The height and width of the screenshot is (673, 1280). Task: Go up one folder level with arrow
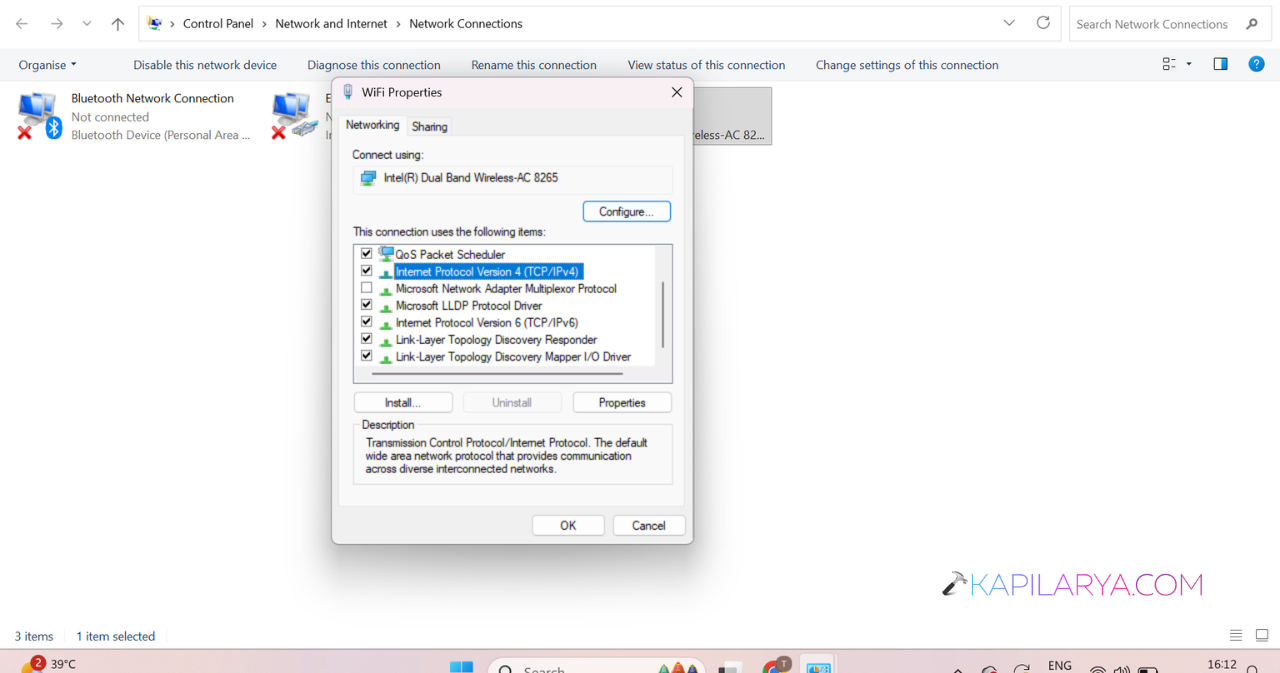click(117, 24)
